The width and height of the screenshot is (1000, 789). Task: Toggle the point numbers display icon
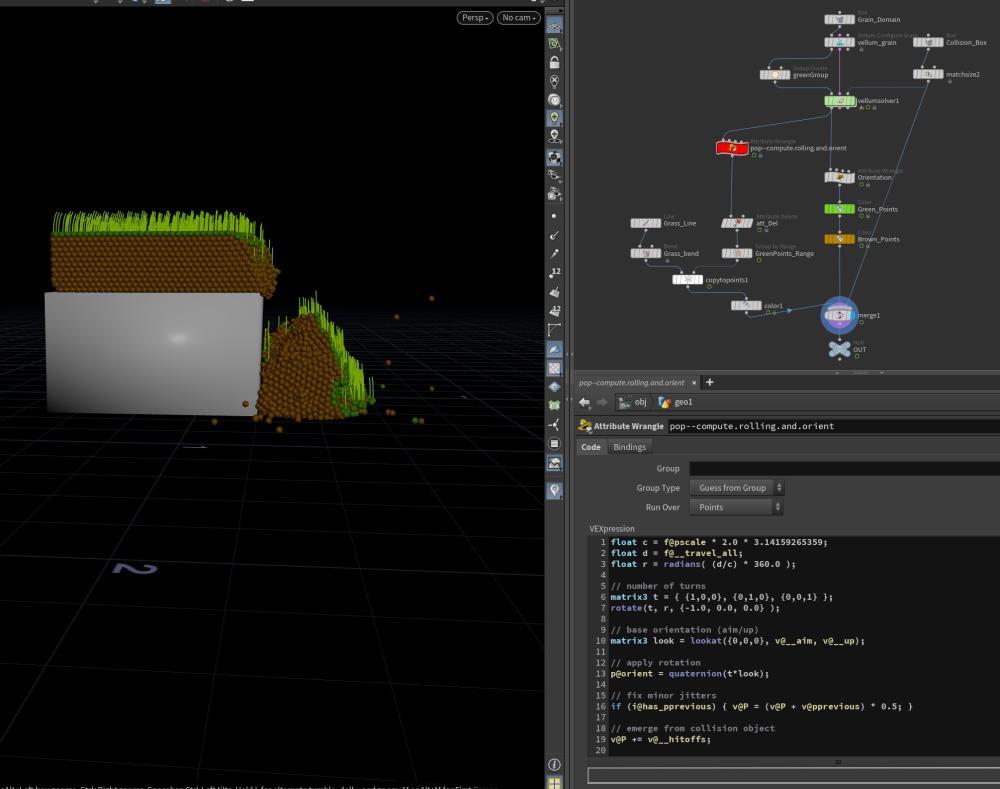pyautogui.click(x=554, y=272)
